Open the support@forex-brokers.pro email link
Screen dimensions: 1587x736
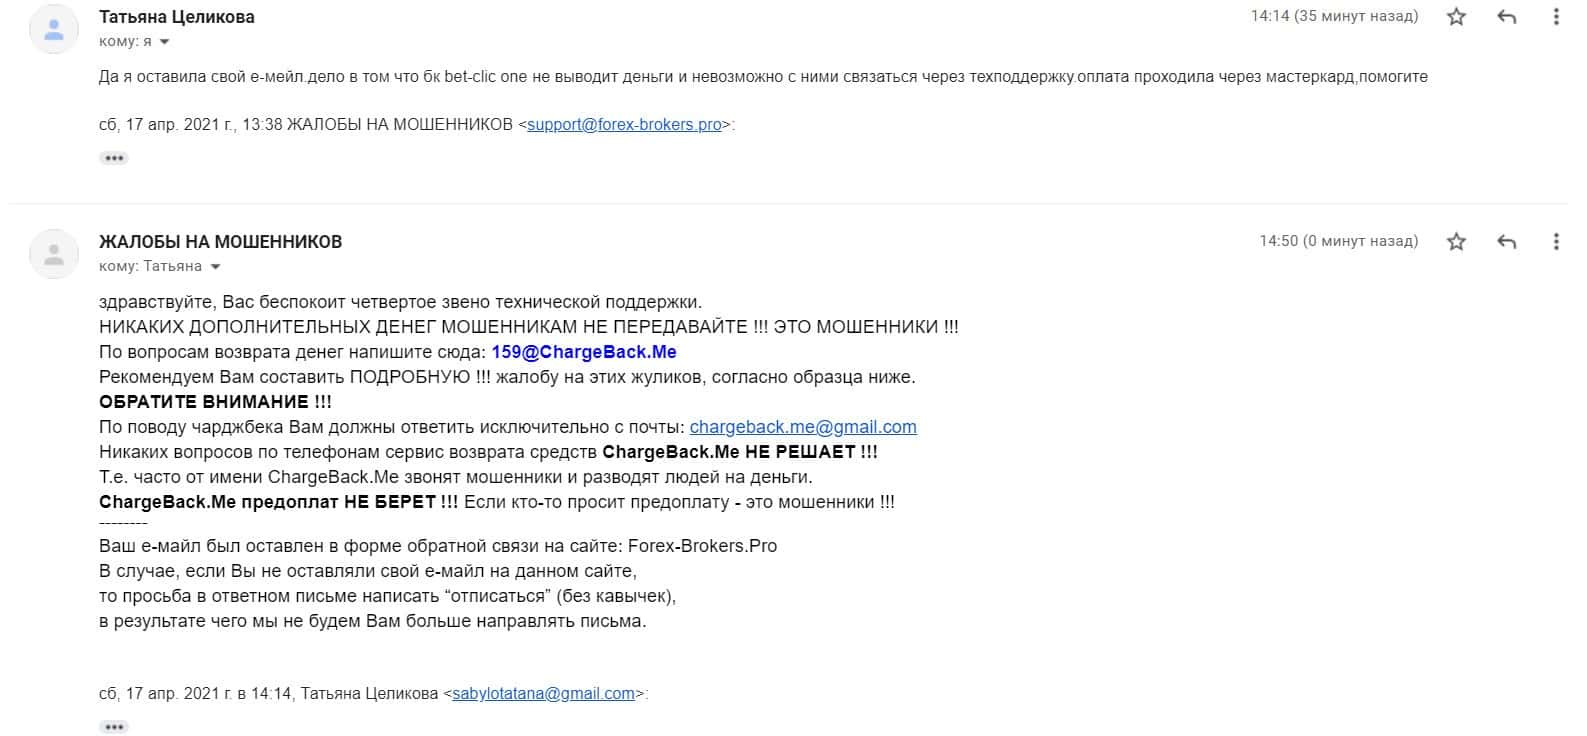624,125
